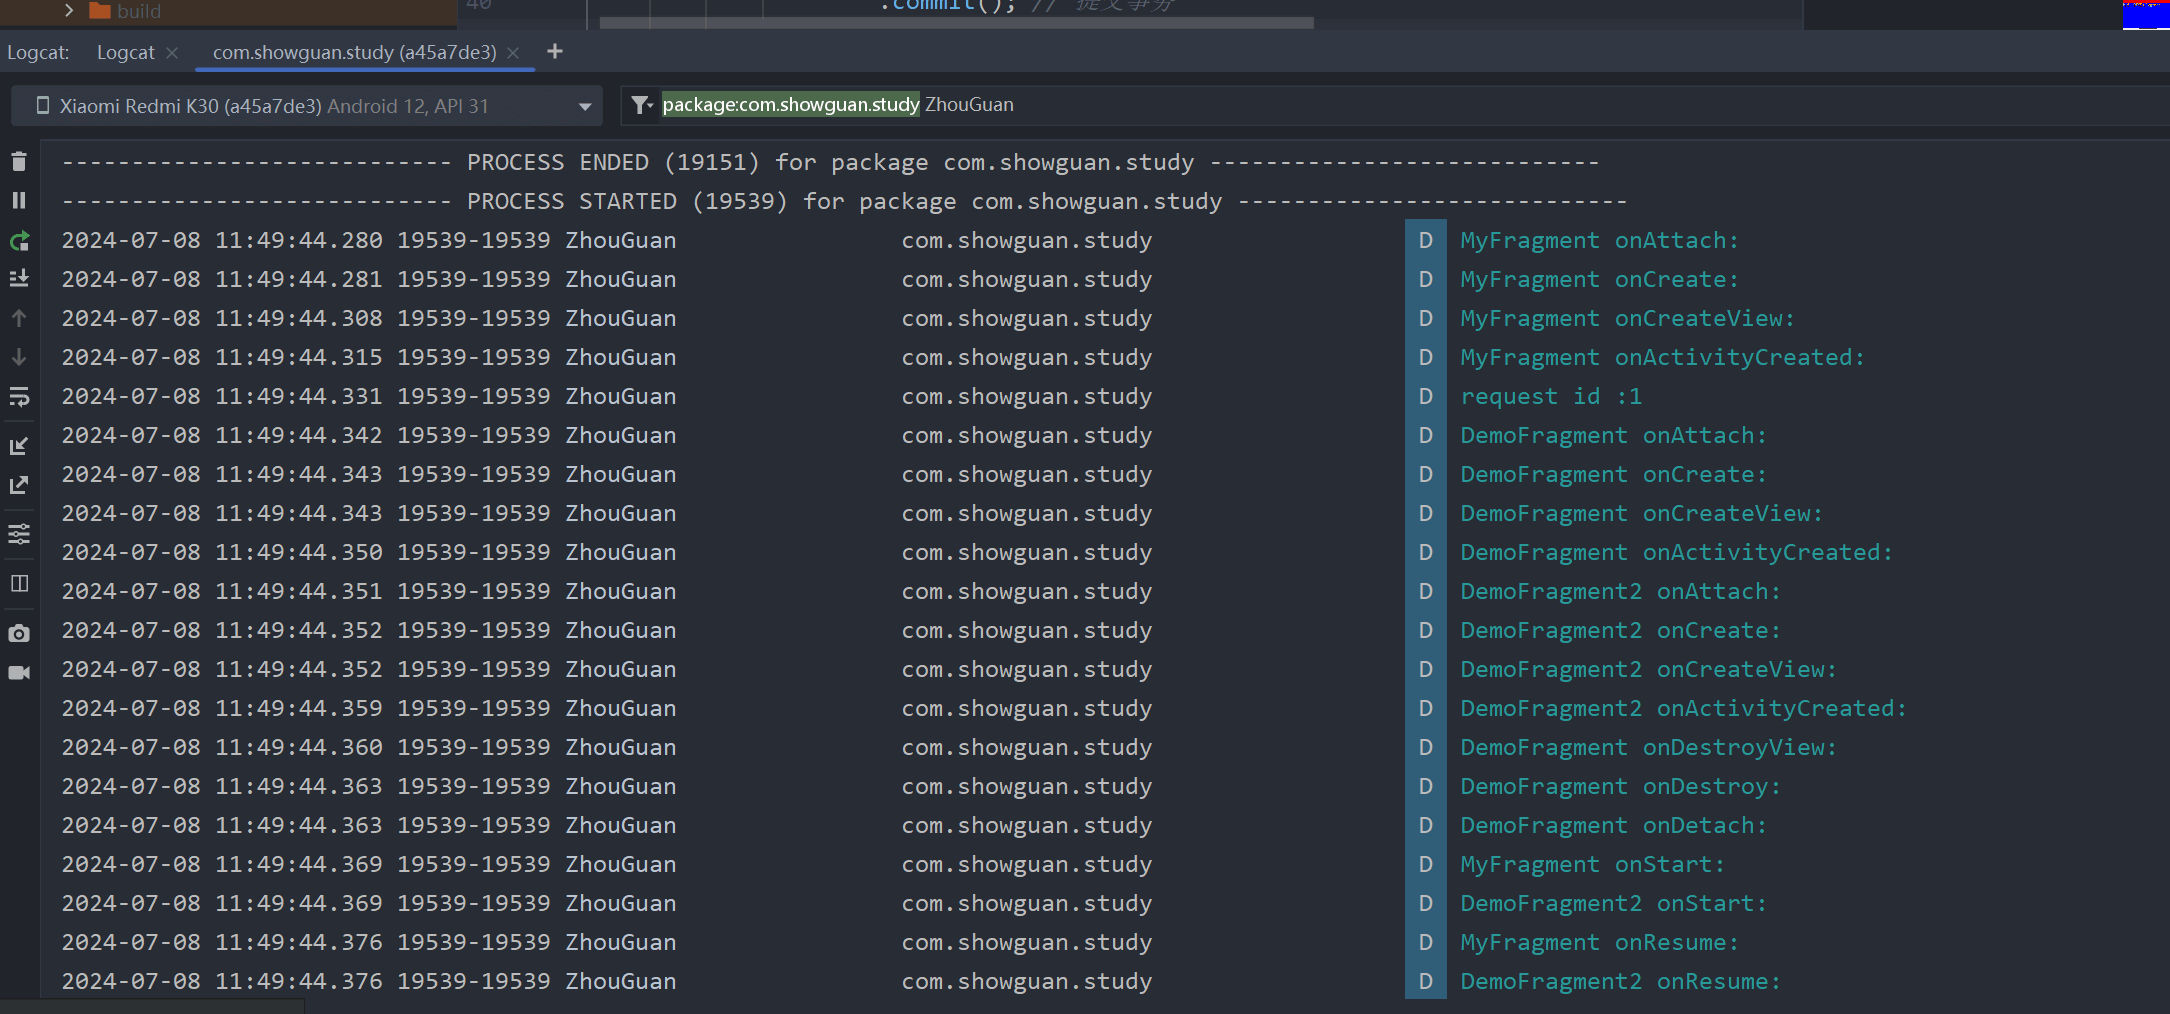2170x1014 pixels.
Task: Click the 11:49:44.359 timestamp
Action: [299, 708]
